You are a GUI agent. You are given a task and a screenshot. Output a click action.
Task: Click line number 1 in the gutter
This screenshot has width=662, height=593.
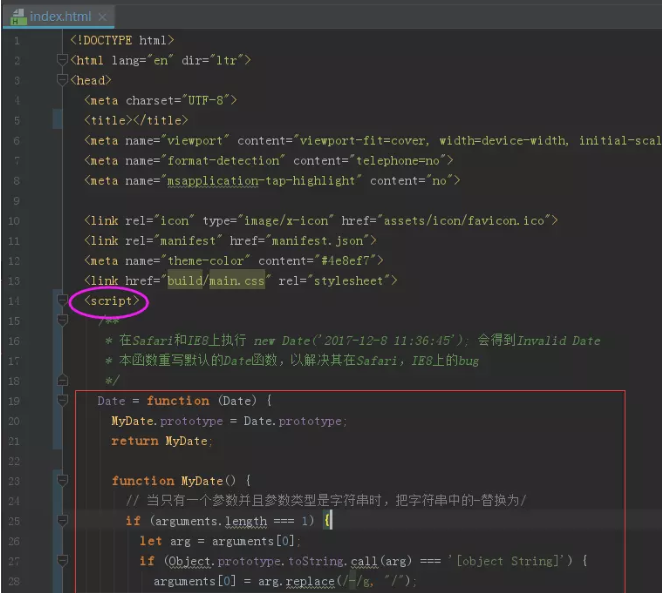point(16,41)
